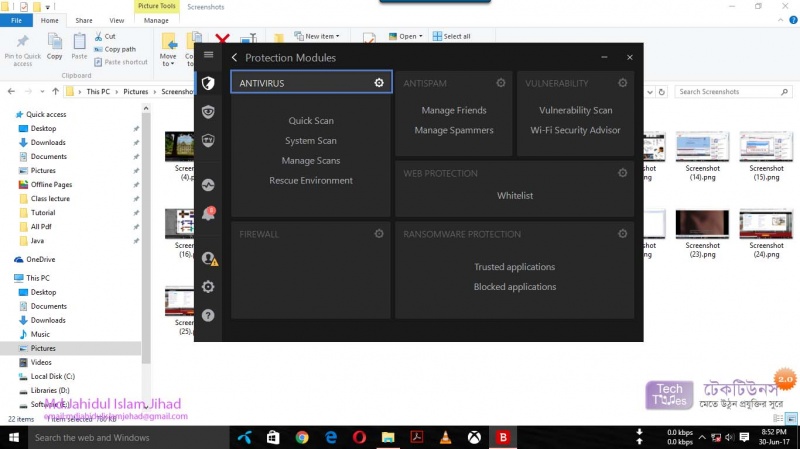The width and height of the screenshot is (800, 449).
Task: Click the Explorer Up arrow button
Action: (x=56, y=91)
